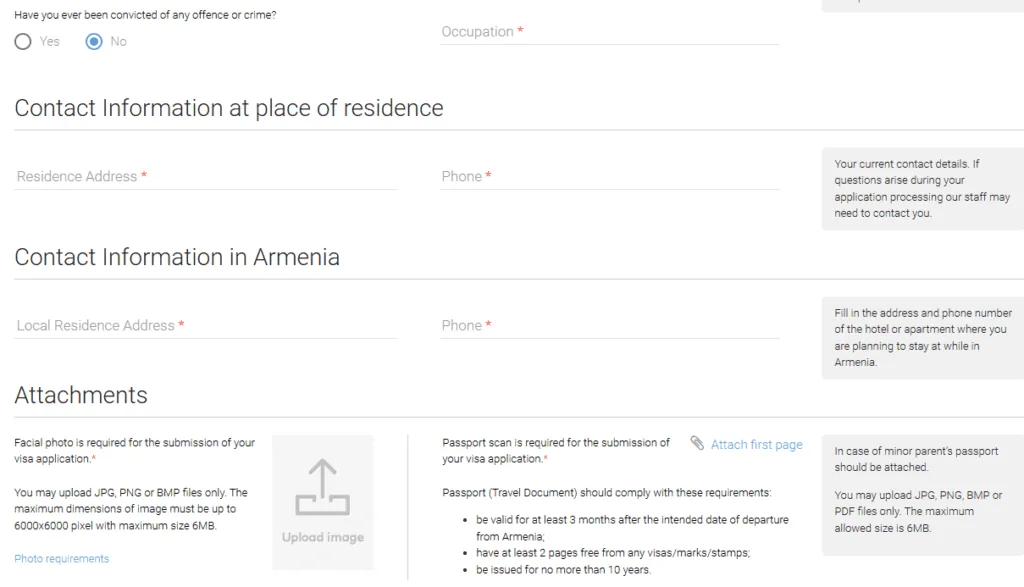Click 'You may upload JPG, PNG, BMP or PDF' note
Screen dimensions: 1024x587
(918, 512)
